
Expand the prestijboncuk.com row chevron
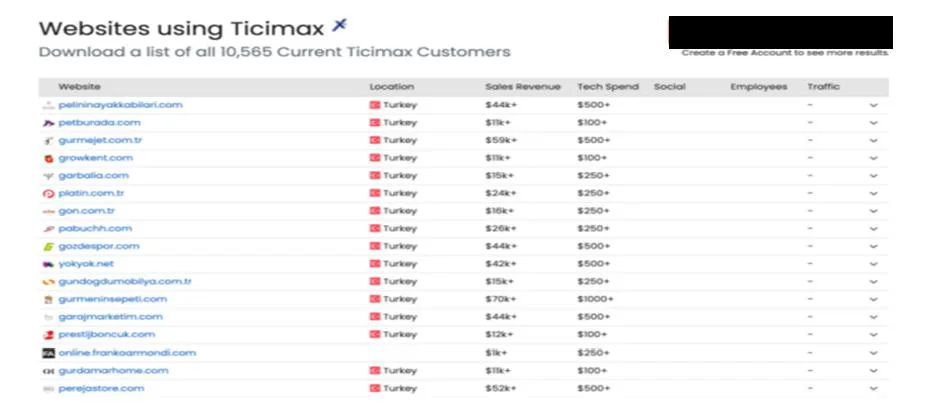[873, 335]
